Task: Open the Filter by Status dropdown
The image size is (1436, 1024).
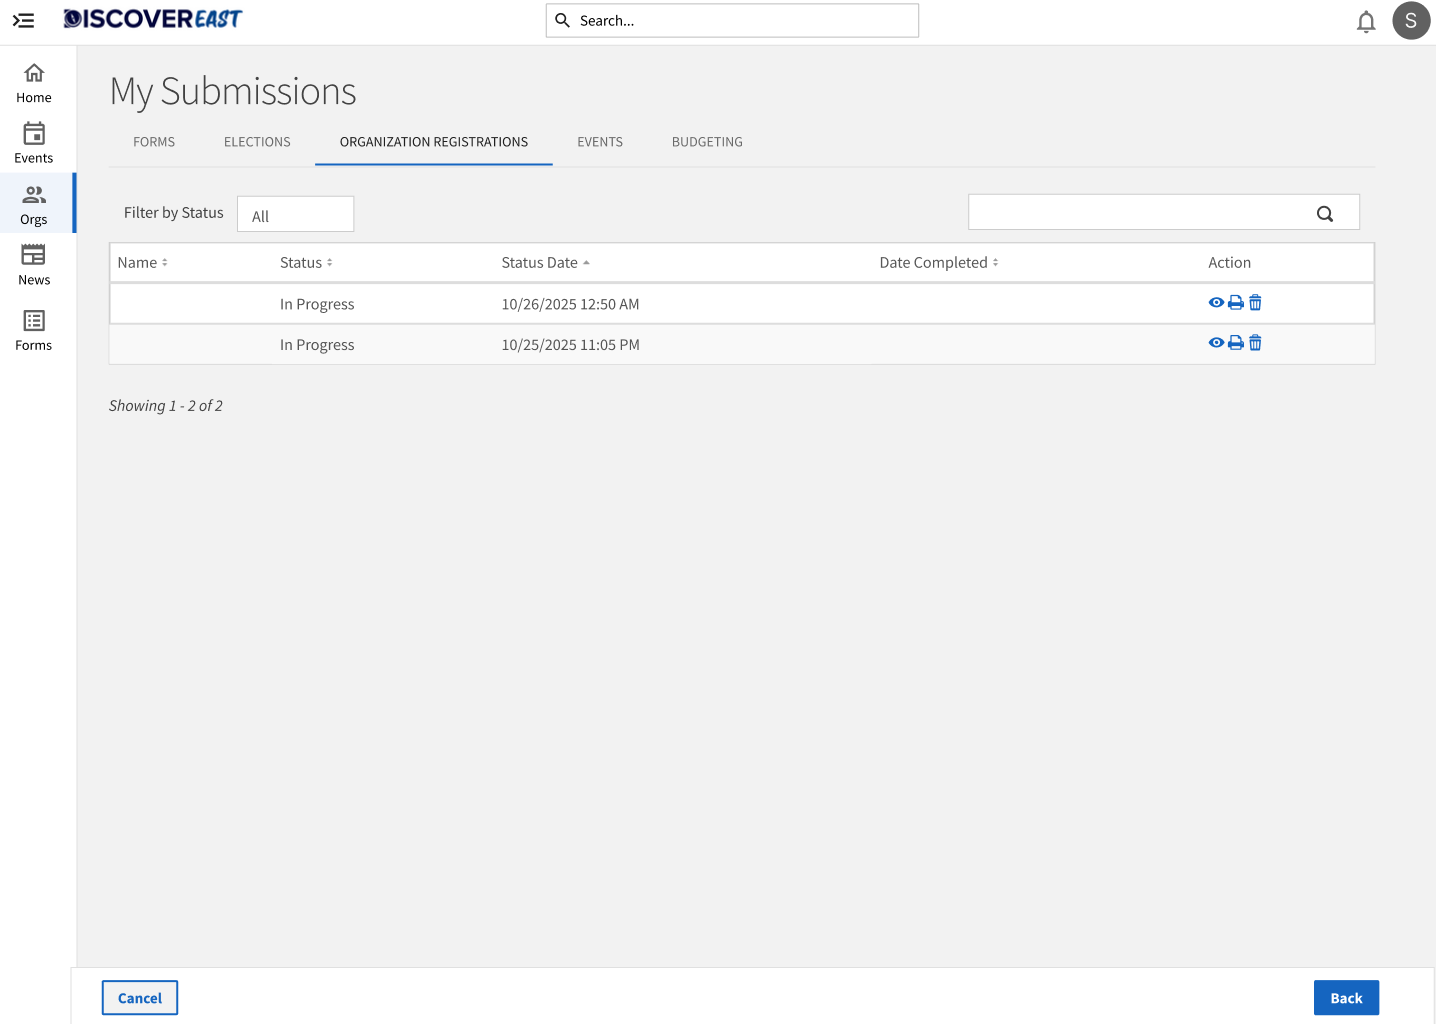Action: point(295,215)
